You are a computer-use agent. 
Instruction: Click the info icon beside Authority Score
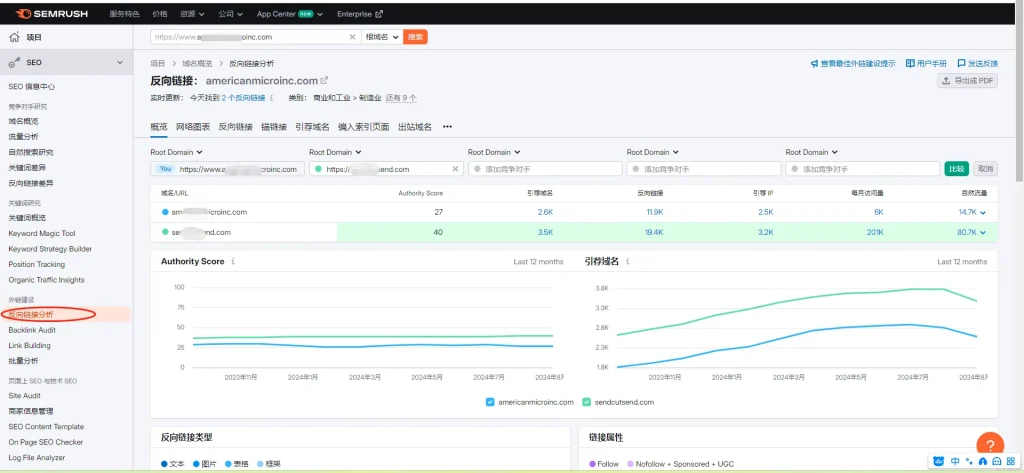pos(233,261)
